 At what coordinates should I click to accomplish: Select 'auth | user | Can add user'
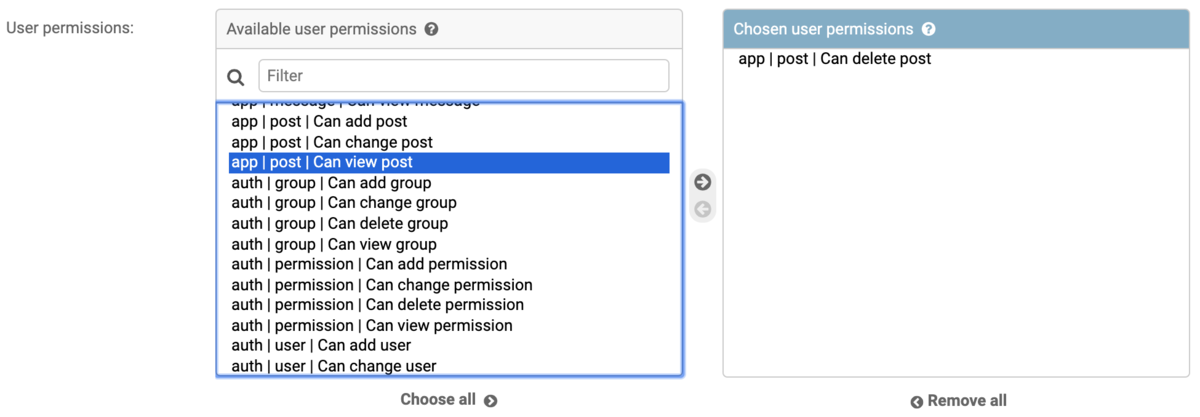tap(449, 345)
